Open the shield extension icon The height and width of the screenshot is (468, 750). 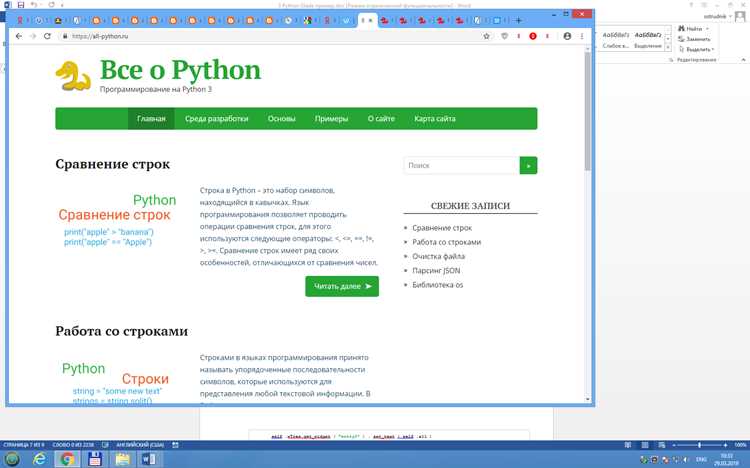tap(504, 36)
